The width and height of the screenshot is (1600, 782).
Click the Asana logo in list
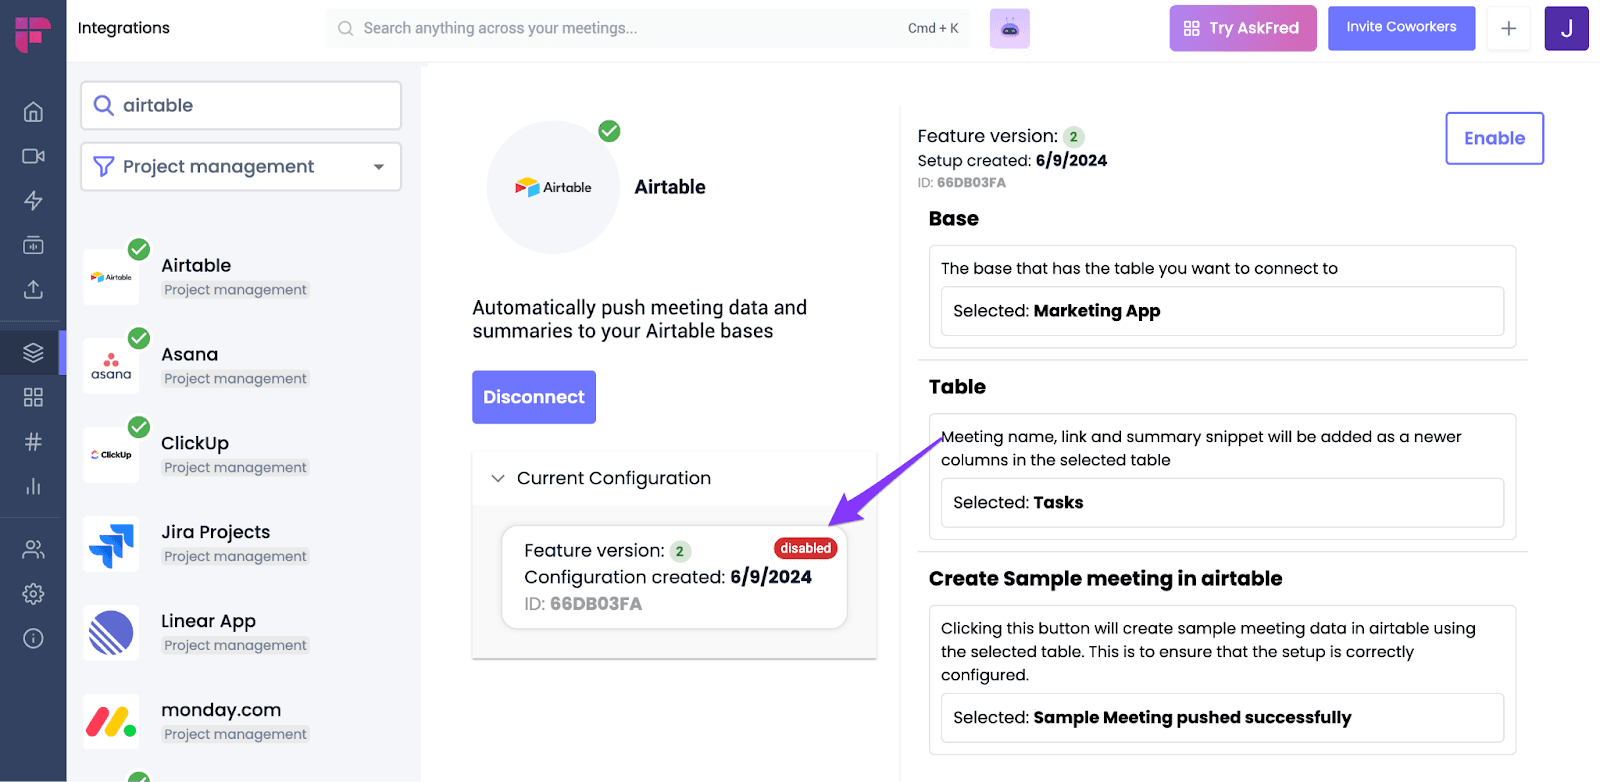(x=111, y=366)
